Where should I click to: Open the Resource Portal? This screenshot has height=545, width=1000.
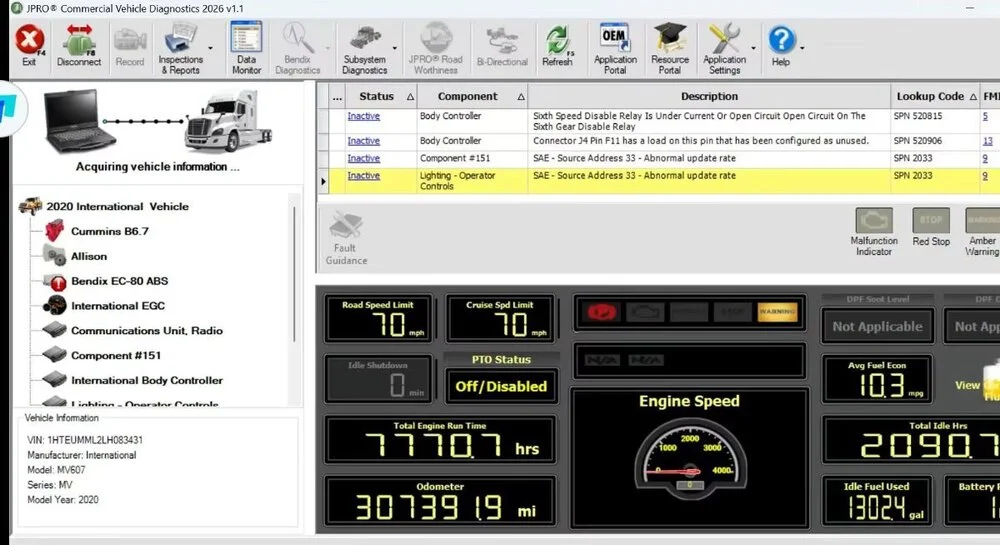pyautogui.click(x=670, y=48)
